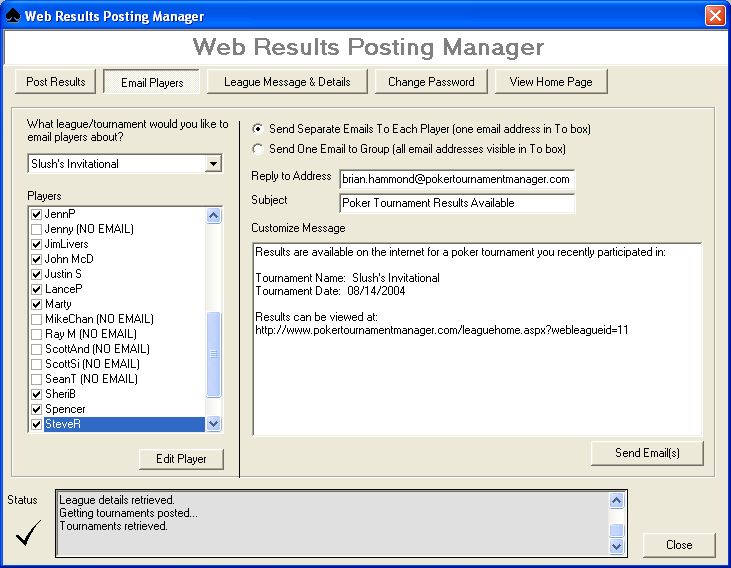Check the Ray M (NO EMAIL) checkbox
This screenshot has height=568, width=731.
coord(36,334)
